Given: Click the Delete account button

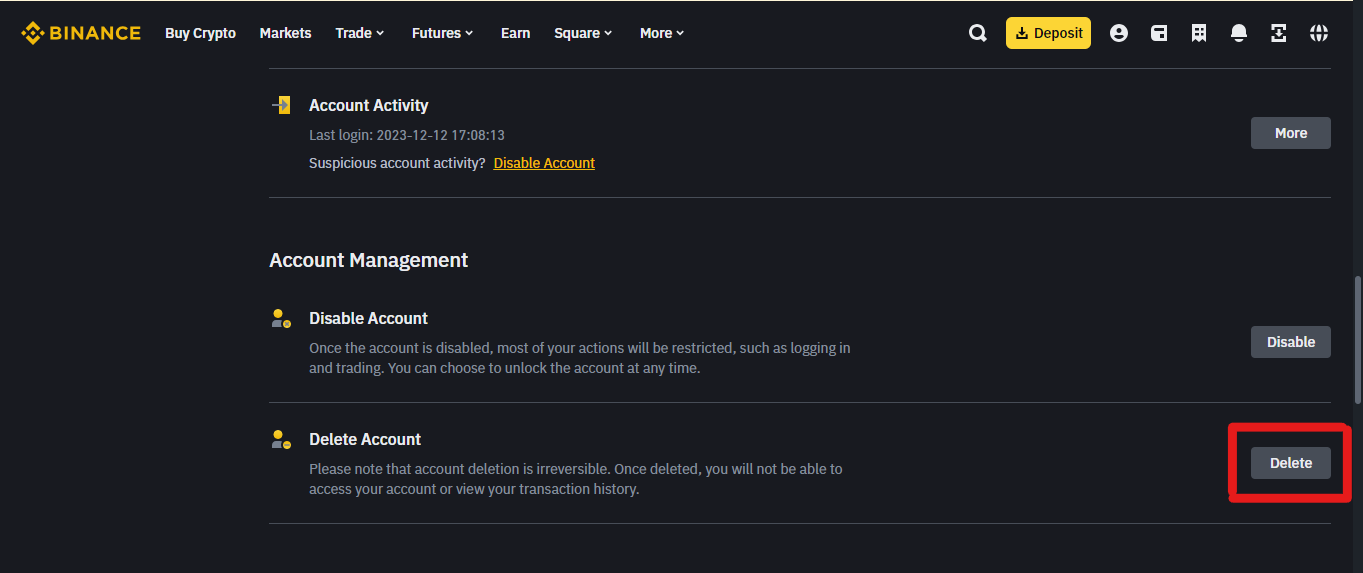Looking at the screenshot, I should [1291, 463].
